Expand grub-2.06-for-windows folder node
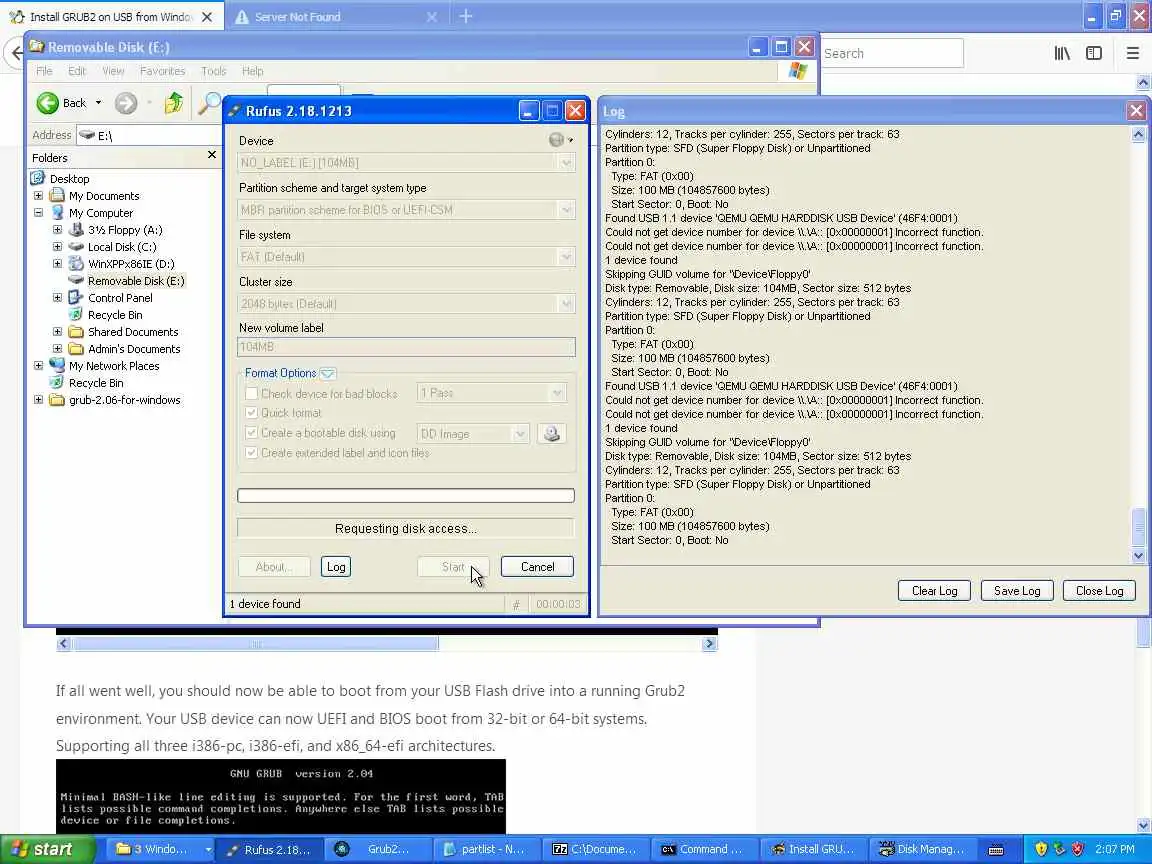 click(38, 400)
